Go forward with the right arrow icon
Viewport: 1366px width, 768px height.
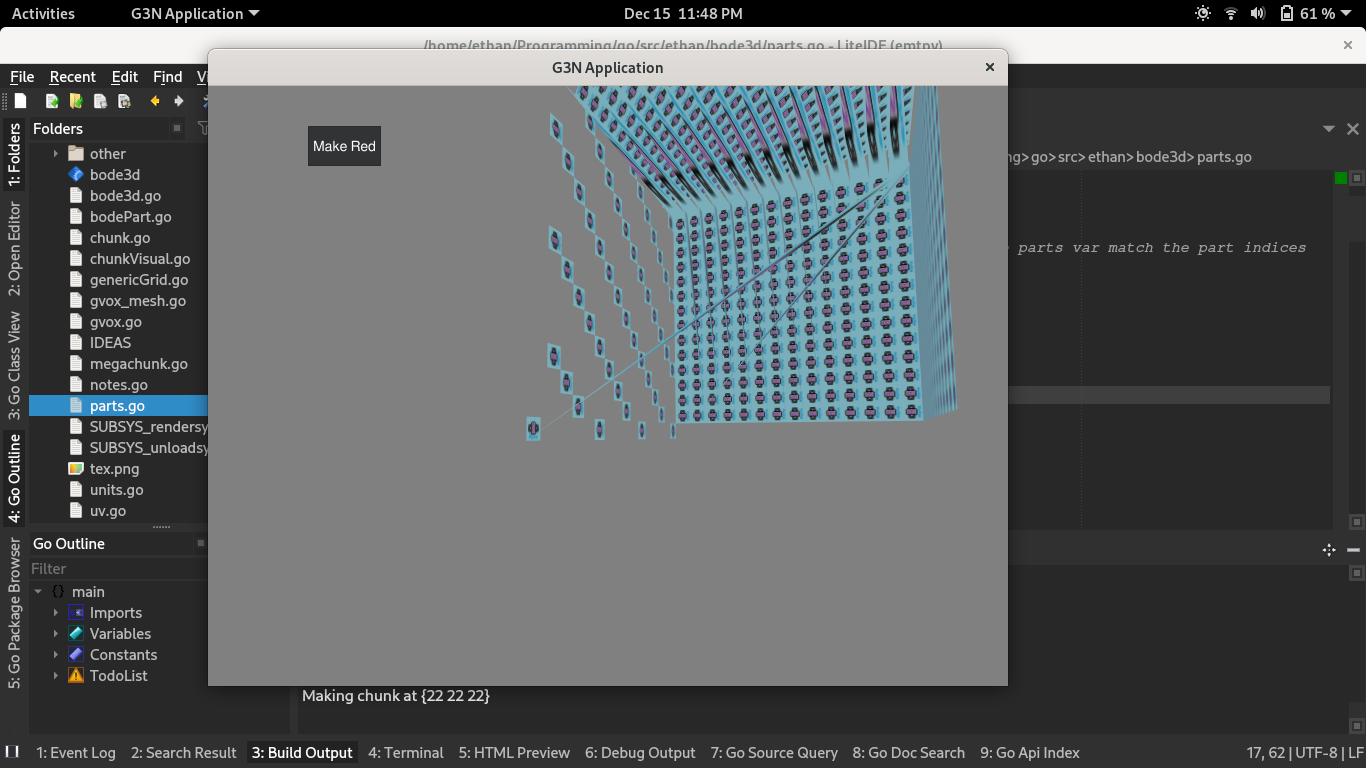click(x=179, y=101)
